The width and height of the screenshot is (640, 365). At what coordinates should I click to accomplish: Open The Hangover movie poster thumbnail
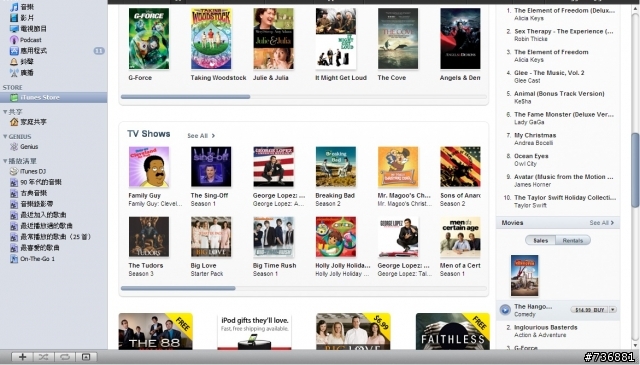click(524, 276)
